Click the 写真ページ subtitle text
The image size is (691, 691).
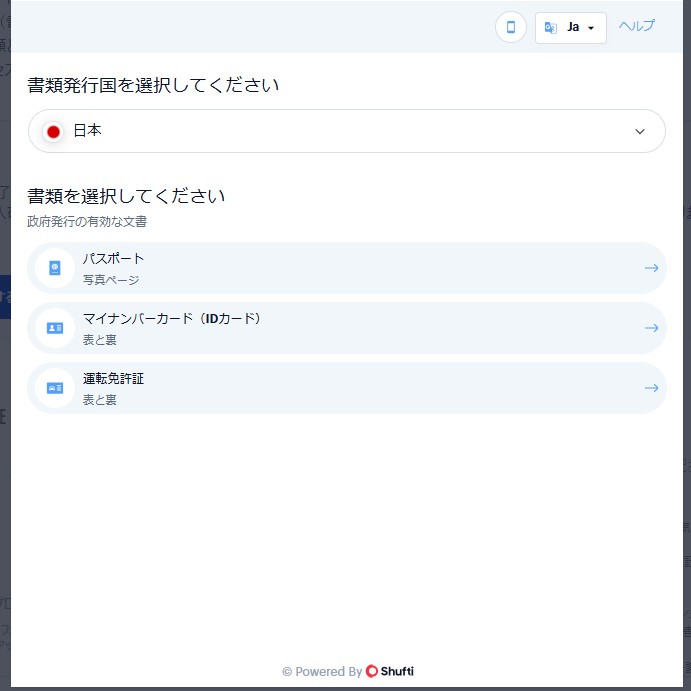click(111, 280)
